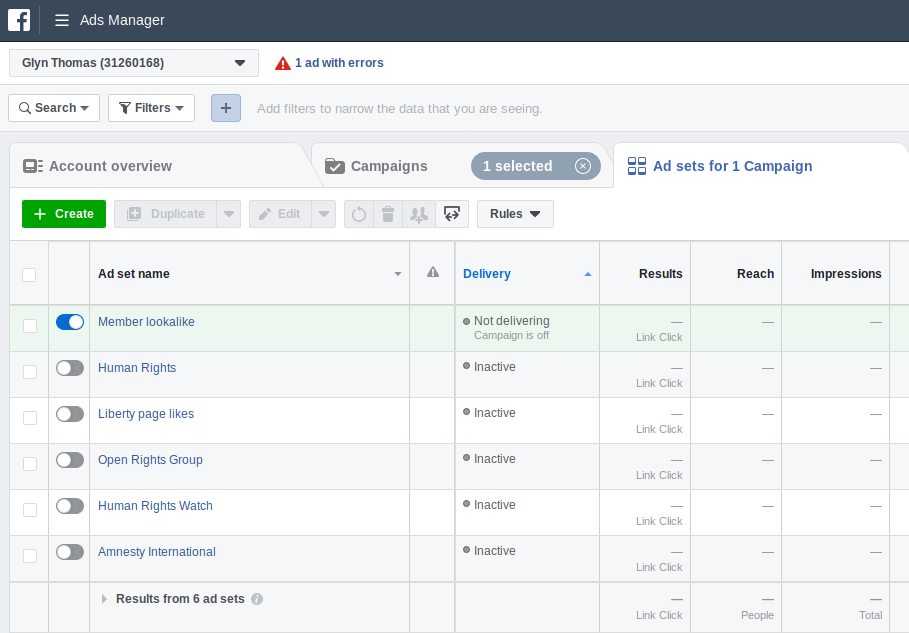Click the add filters text field
The height and width of the screenshot is (633, 909).
point(399,108)
